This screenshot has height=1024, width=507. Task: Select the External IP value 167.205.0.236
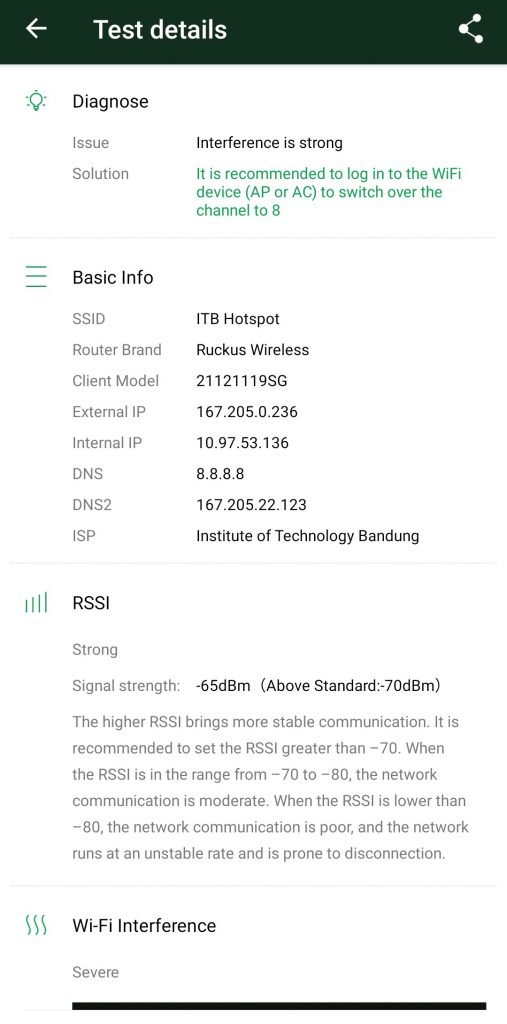pyautogui.click(x=247, y=412)
